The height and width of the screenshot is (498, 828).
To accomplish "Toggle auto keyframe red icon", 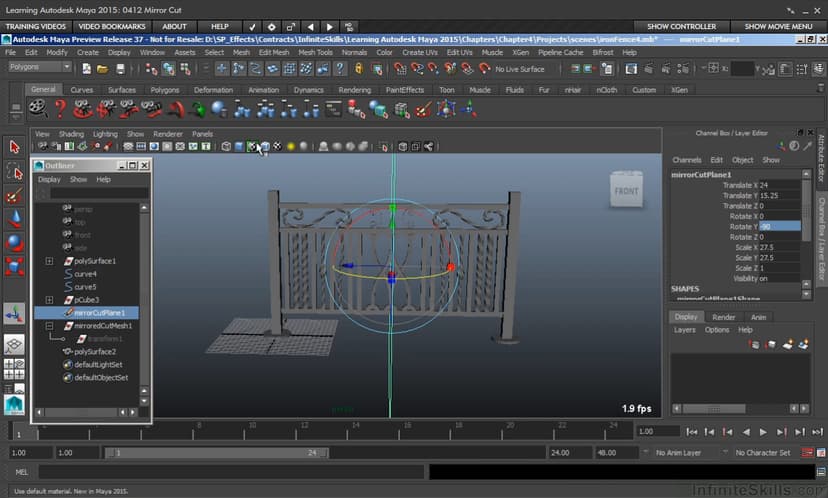I will 807,453.
